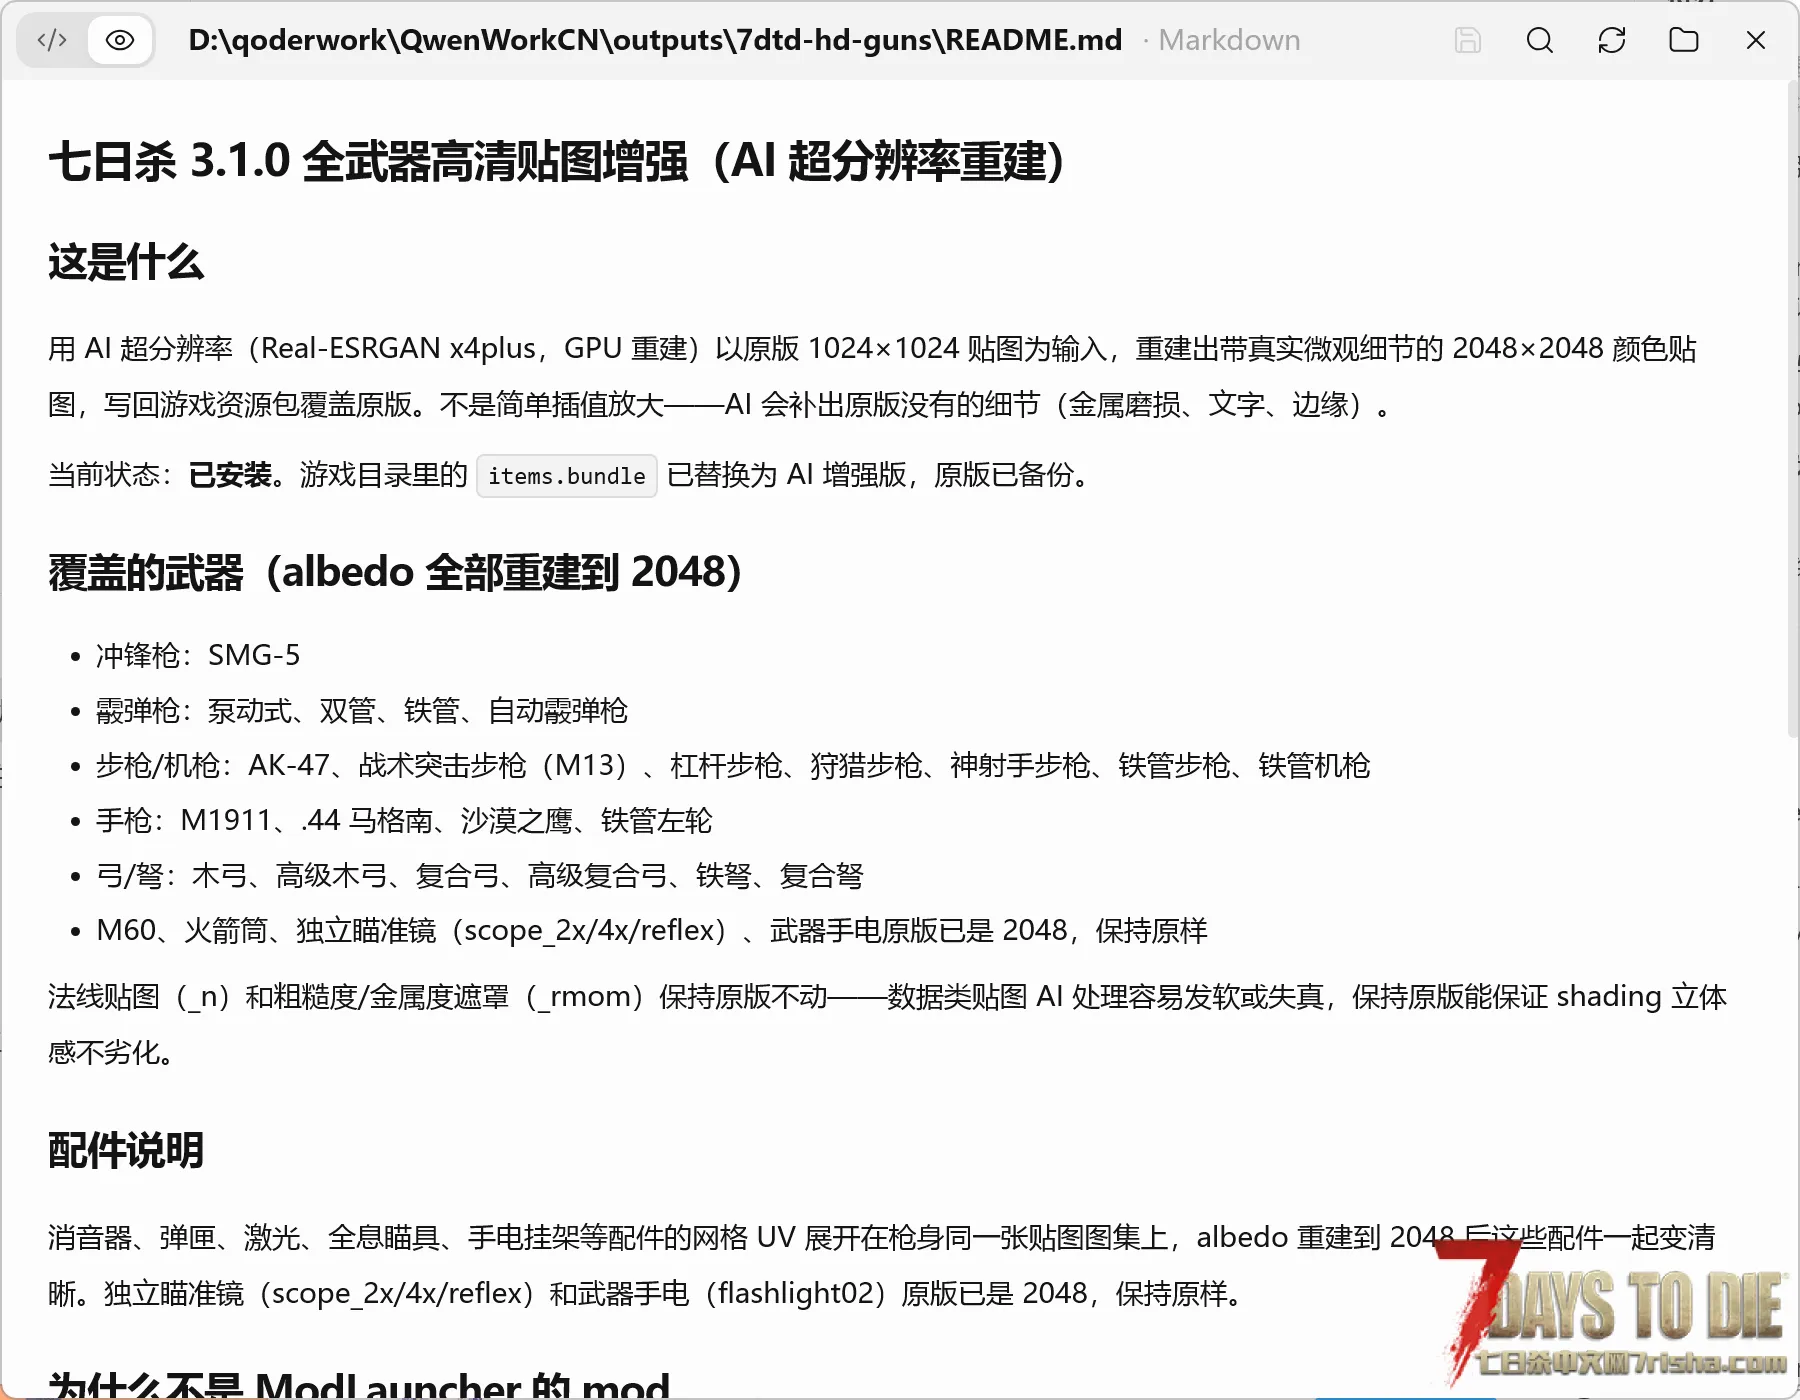1800x1400 pixels.
Task: Switch to rendered preview mode
Action: click(120, 40)
